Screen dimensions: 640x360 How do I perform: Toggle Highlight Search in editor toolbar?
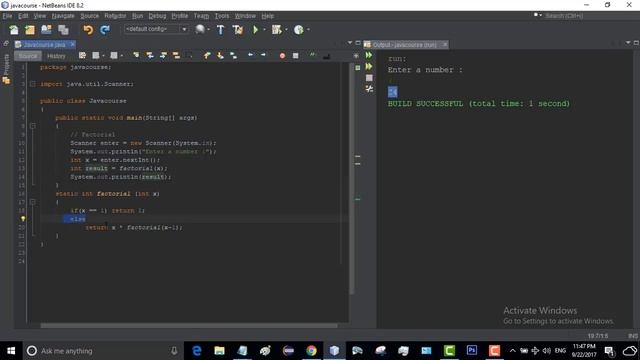pyautogui.click(x=176, y=56)
